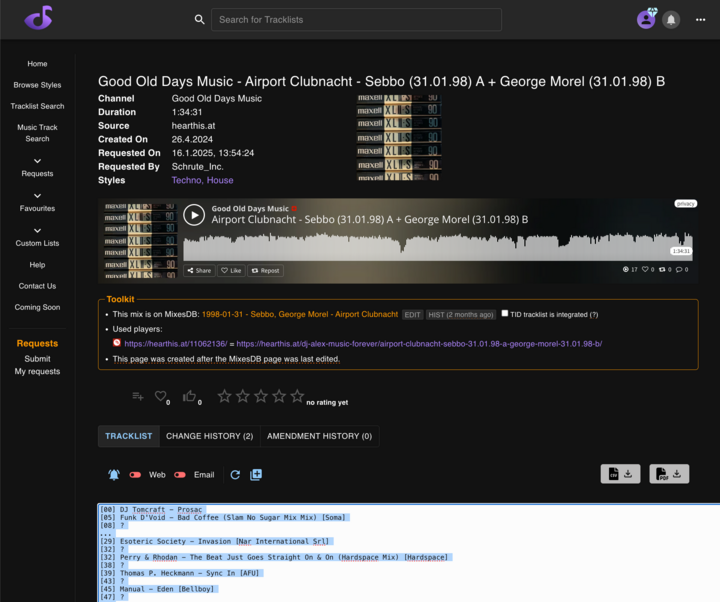Rate the tracklist four stars

pos(279,396)
